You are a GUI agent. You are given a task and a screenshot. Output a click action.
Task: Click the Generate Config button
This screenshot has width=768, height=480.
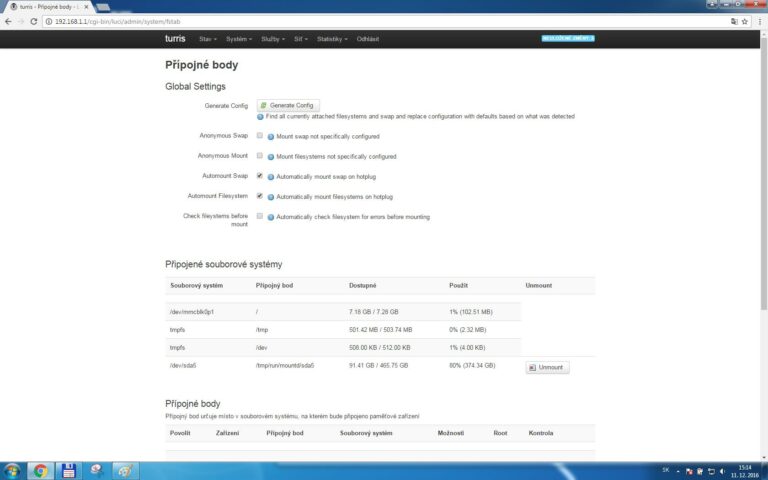point(288,105)
